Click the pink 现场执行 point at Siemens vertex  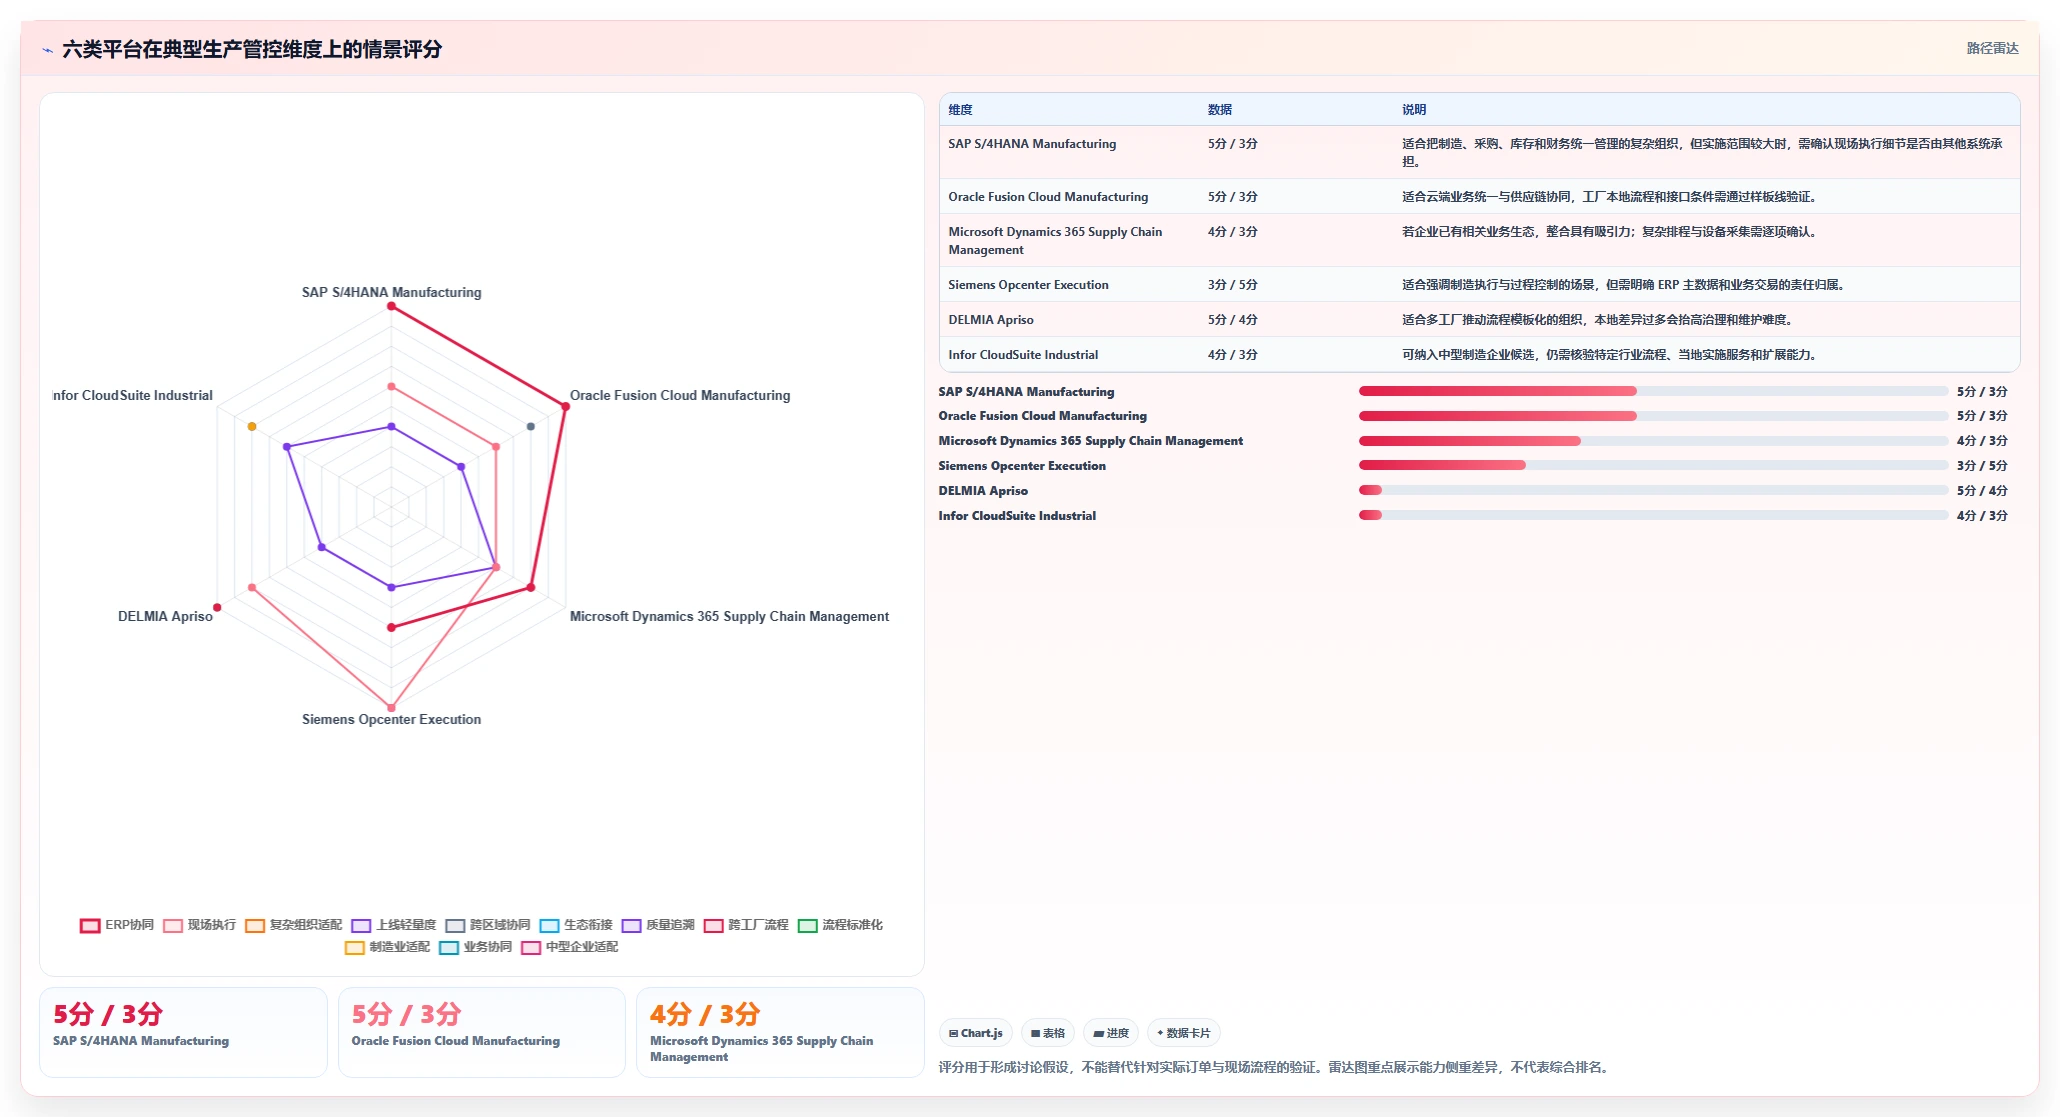click(x=391, y=708)
